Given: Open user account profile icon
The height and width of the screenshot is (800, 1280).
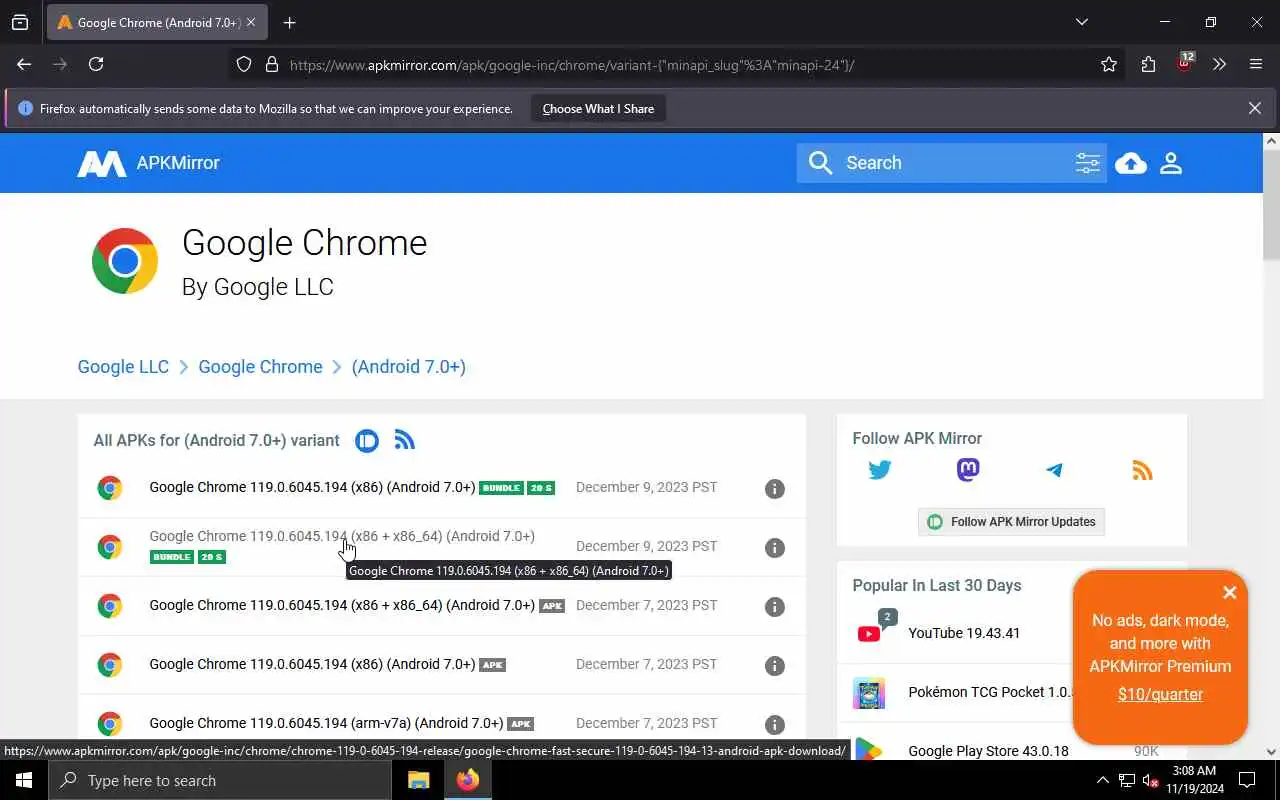Looking at the screenshot, I should point(1171,163).
